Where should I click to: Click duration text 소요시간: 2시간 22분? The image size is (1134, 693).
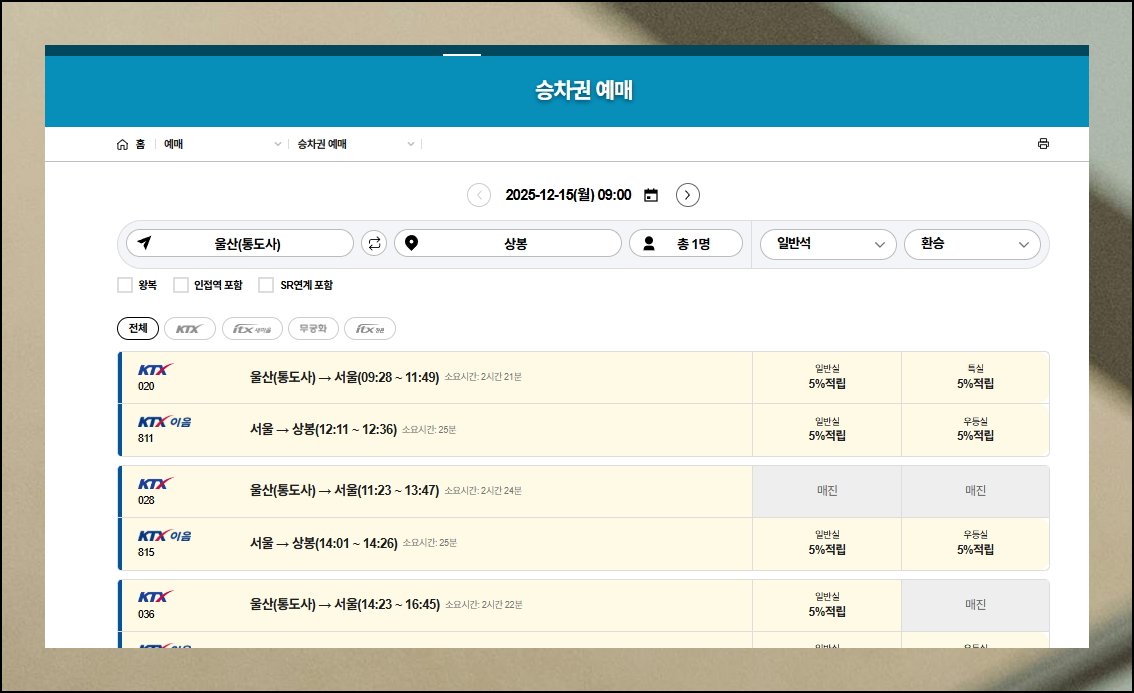(484, 605)
